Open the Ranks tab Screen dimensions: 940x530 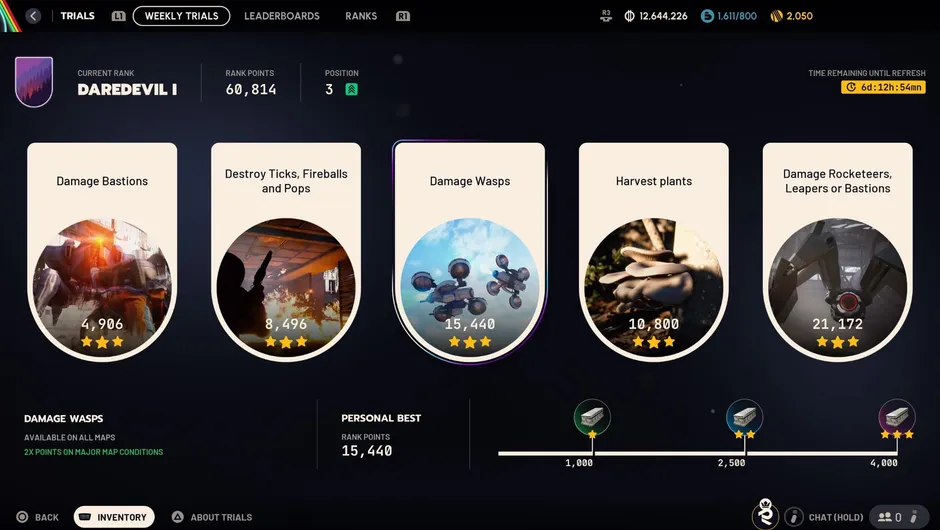pyautogui.click(x=361, y=16)
